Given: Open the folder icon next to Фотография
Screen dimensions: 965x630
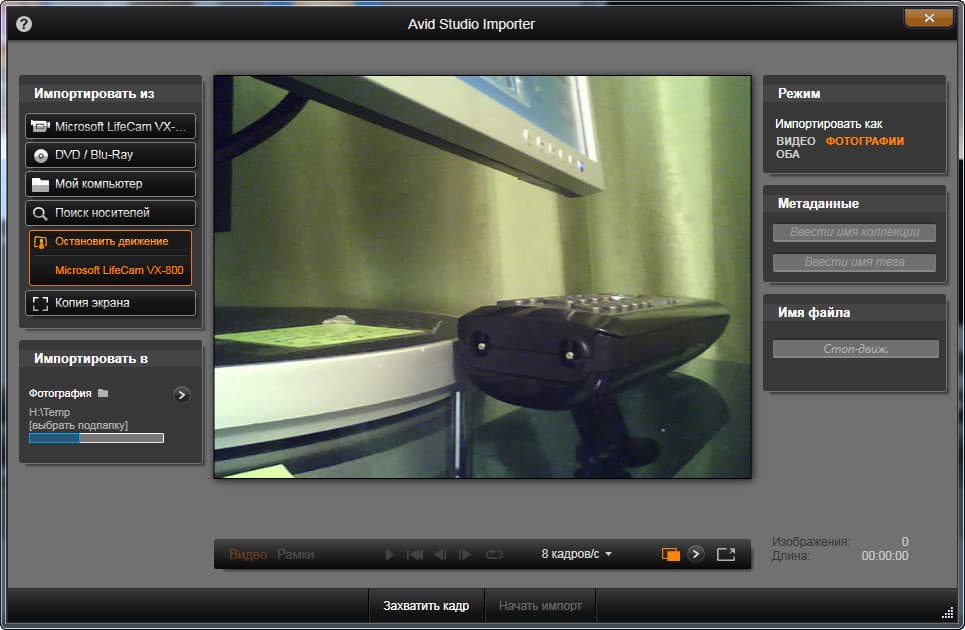Looking at the screenshot, I should (x=103, y=393).
